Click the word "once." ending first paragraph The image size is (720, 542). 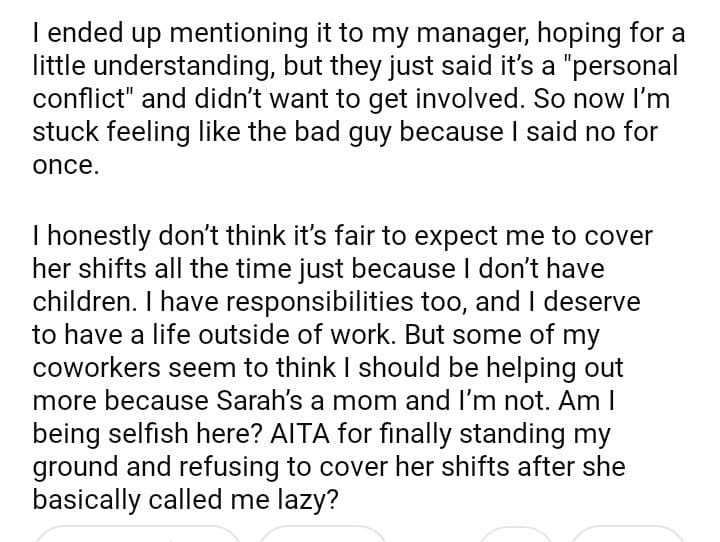click(66, 164)
